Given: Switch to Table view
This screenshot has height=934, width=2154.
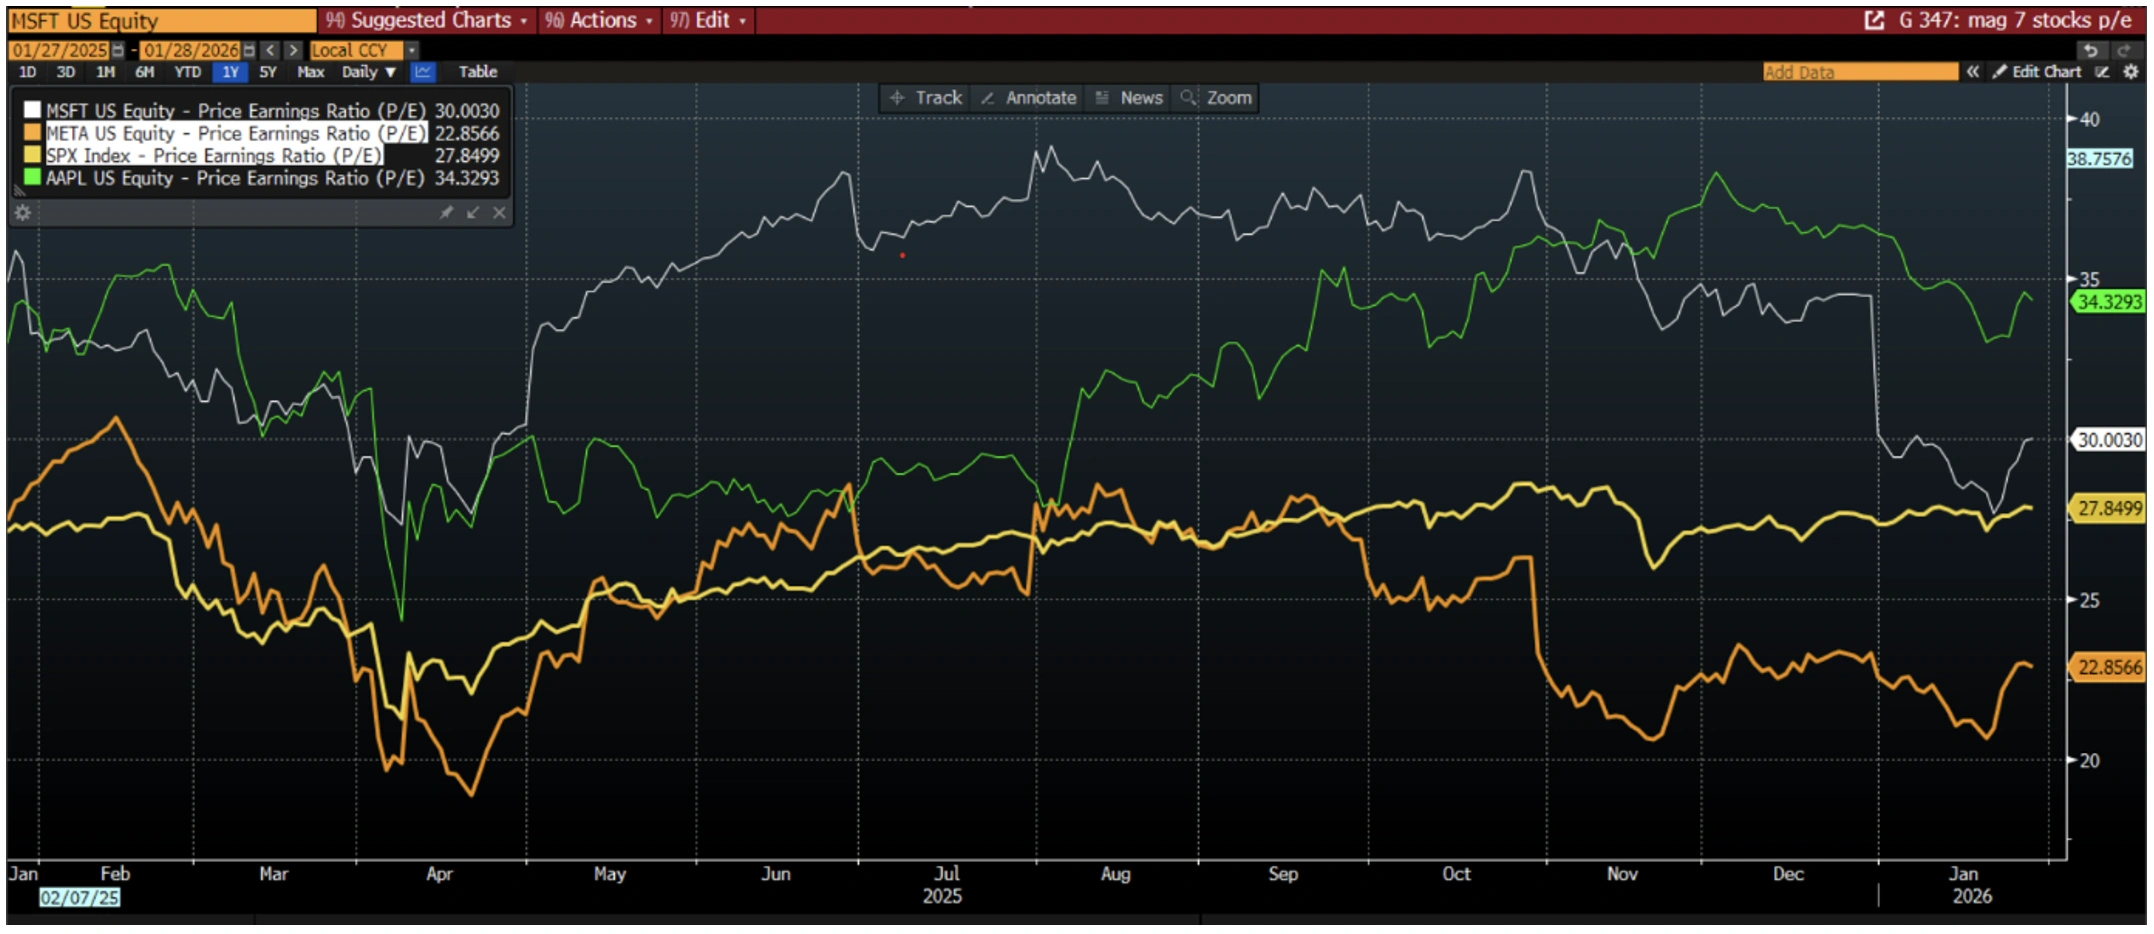Looking at the screenshot, I should [477, 72].
